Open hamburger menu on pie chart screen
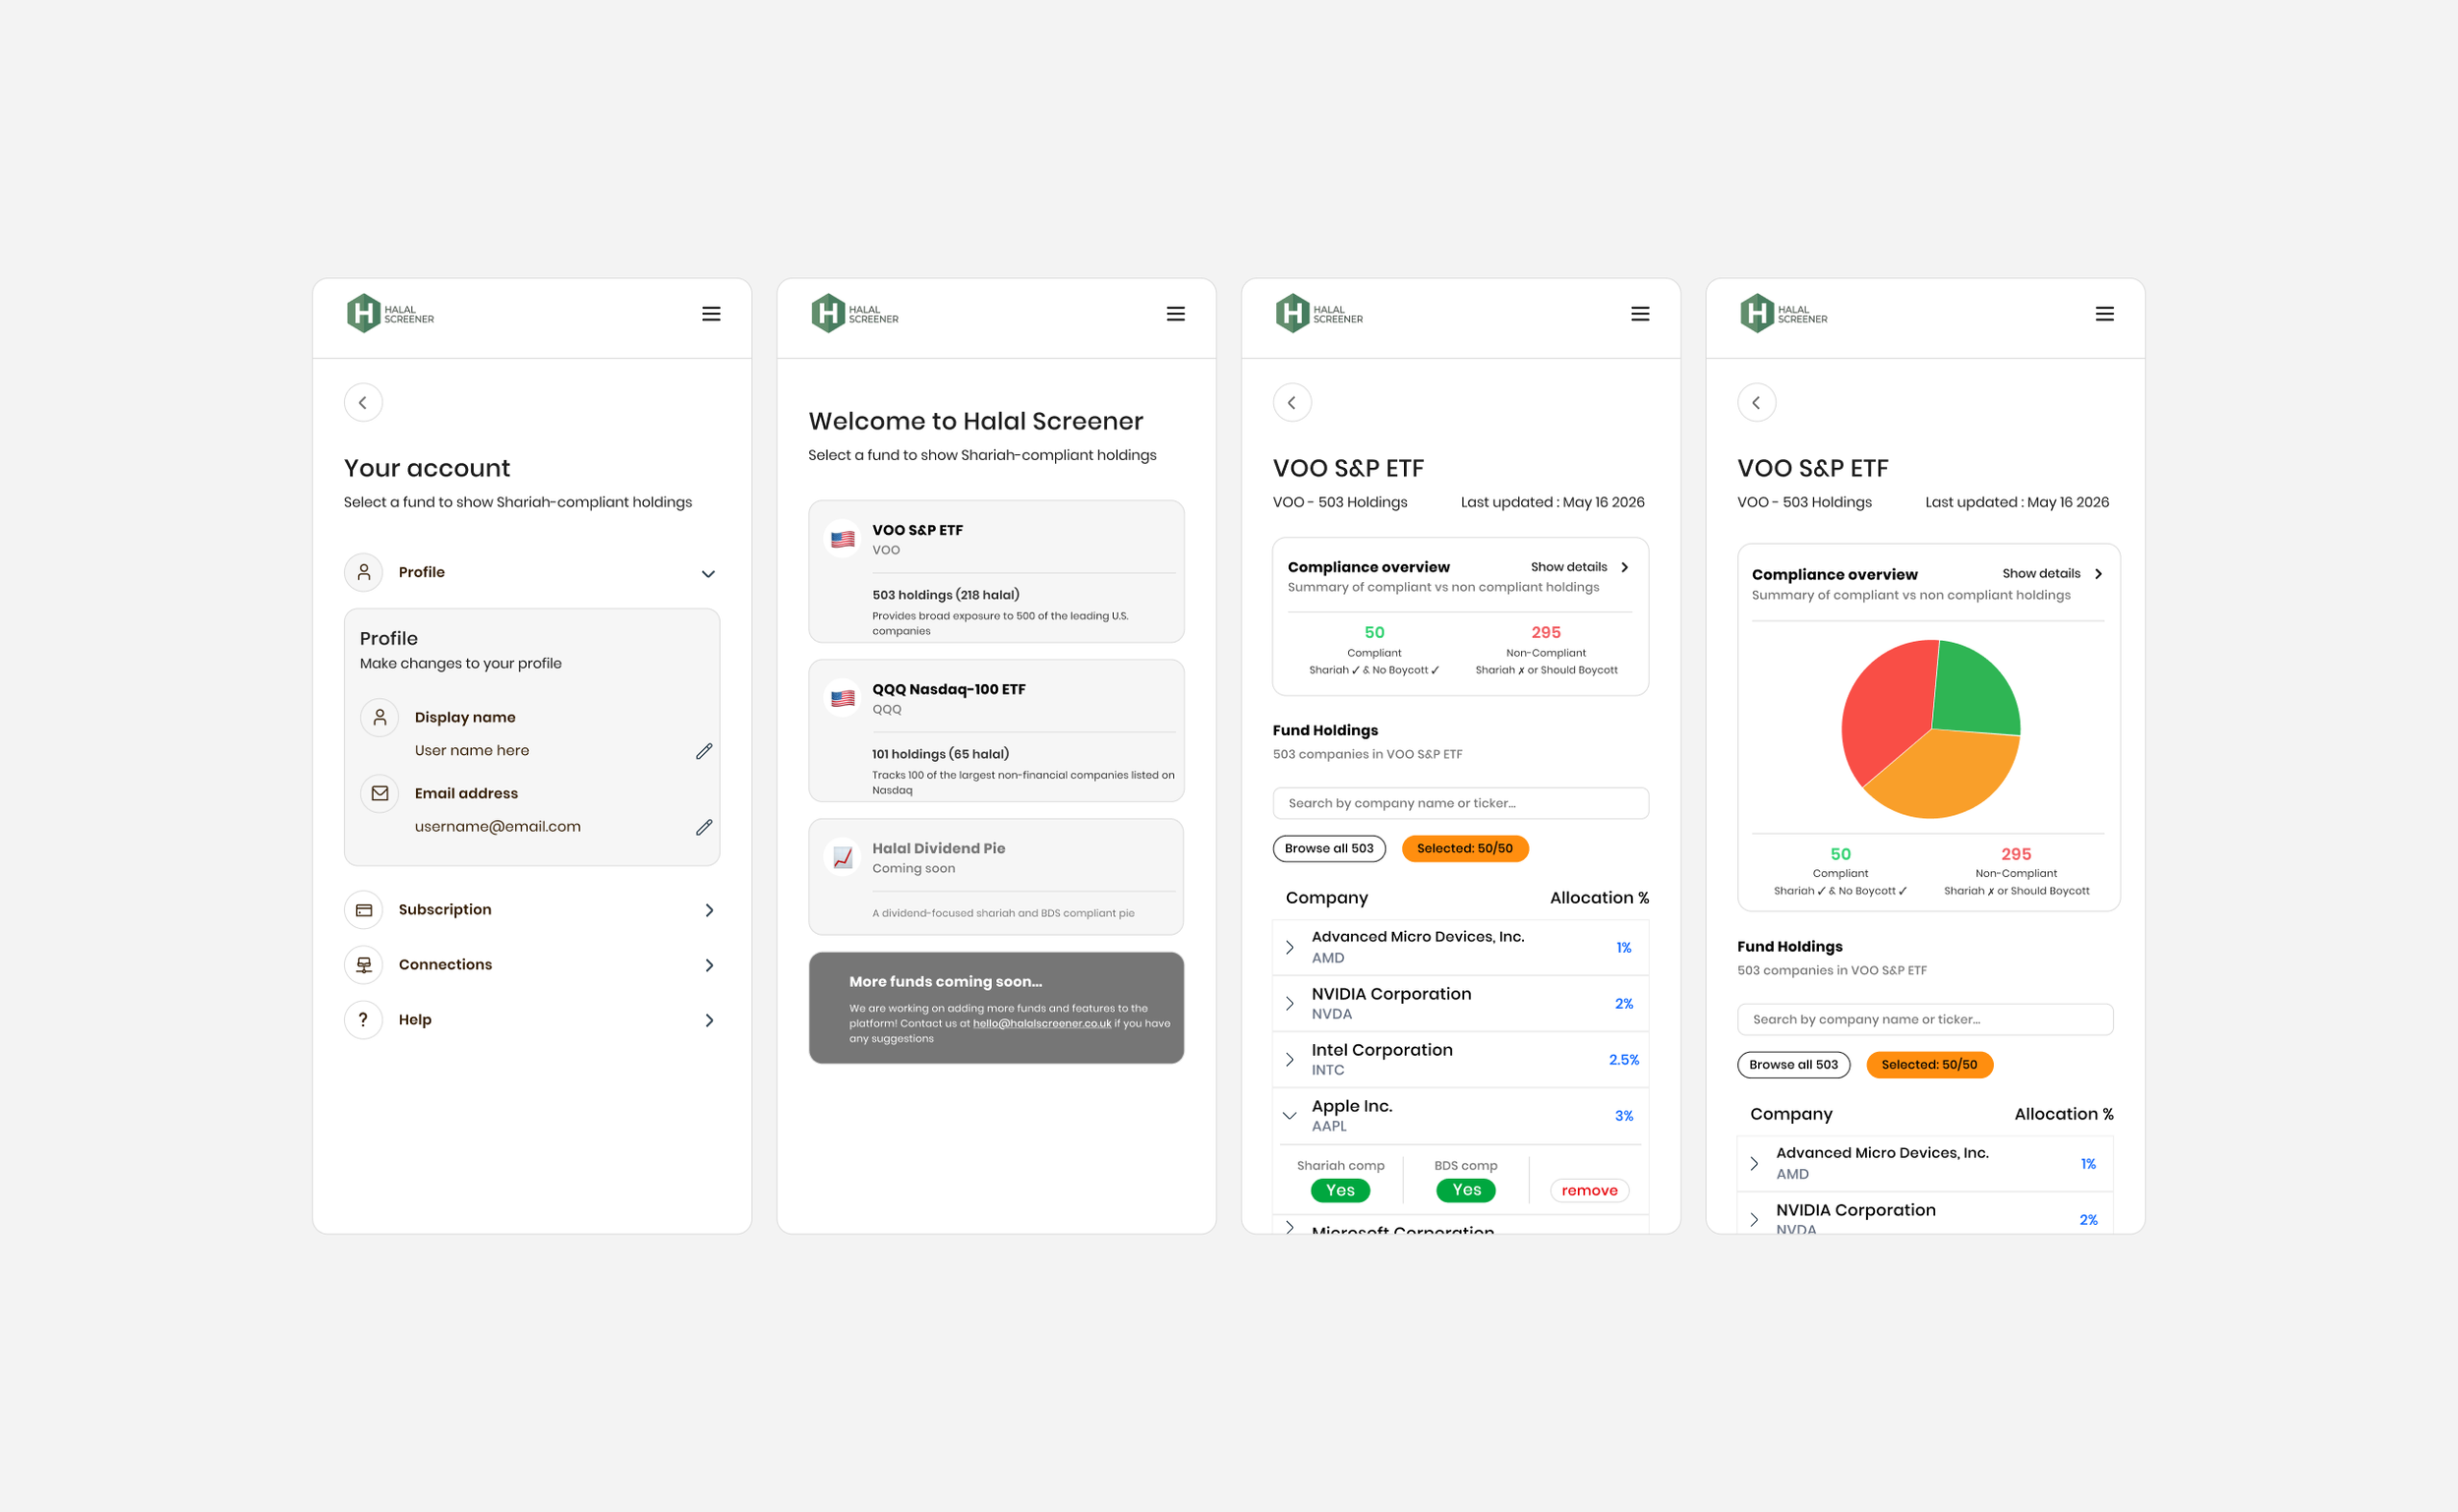 point(2105,314)
